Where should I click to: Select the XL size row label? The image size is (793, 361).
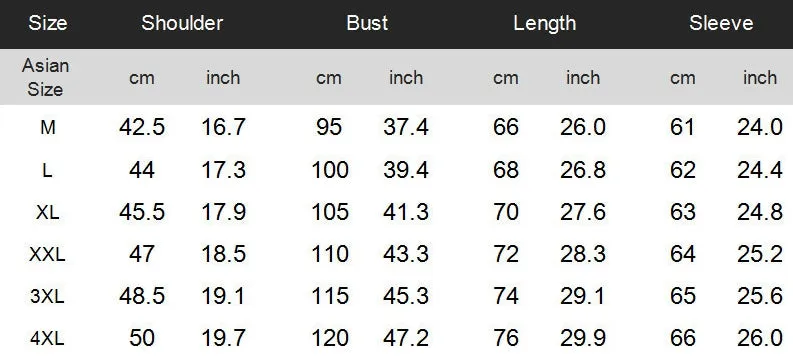(48, 212)
